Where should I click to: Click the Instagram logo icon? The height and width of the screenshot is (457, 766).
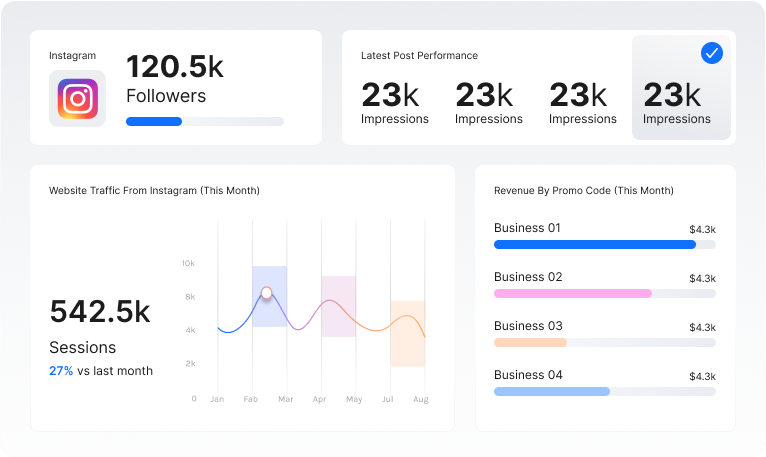click(78, 99)
